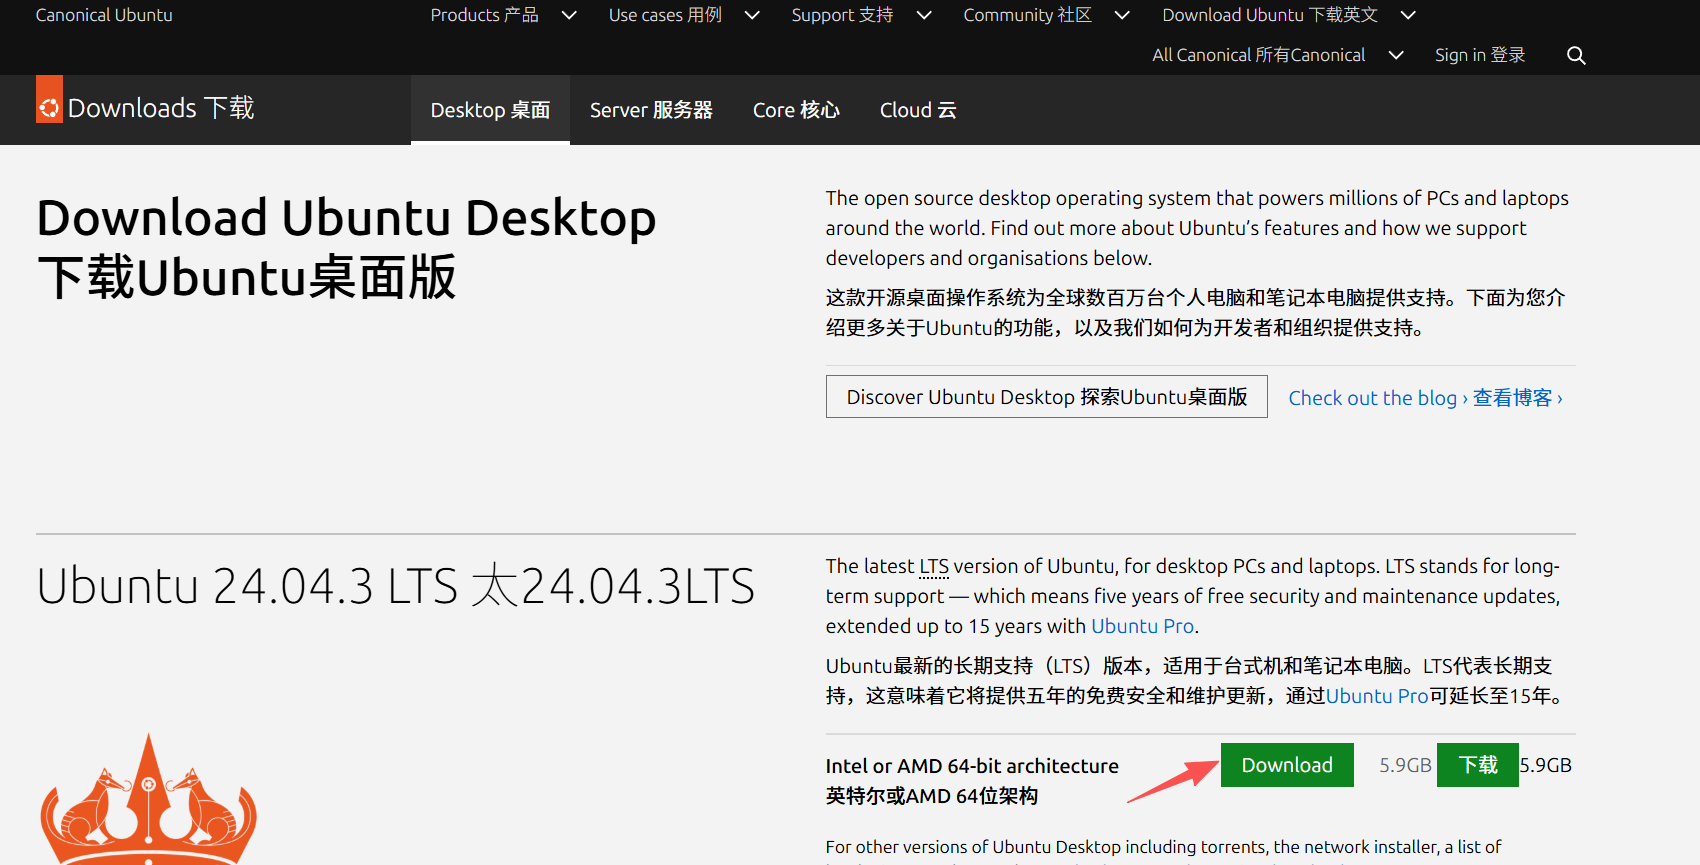
Task: Open the Ubuntu Pro link in English paragraph
Action: pos(1142,626)
